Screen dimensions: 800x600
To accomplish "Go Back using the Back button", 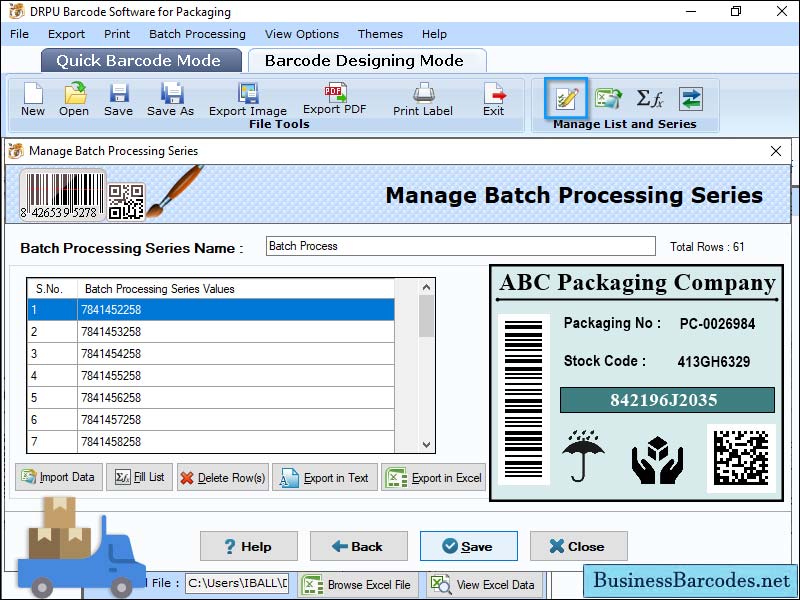I will tap(358, 546).
